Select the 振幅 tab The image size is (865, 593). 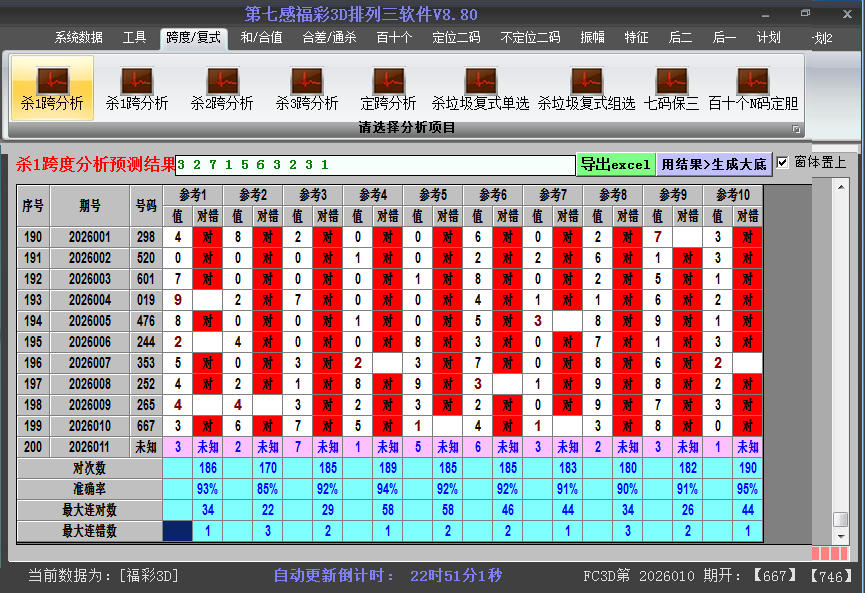tap(593, 38)
